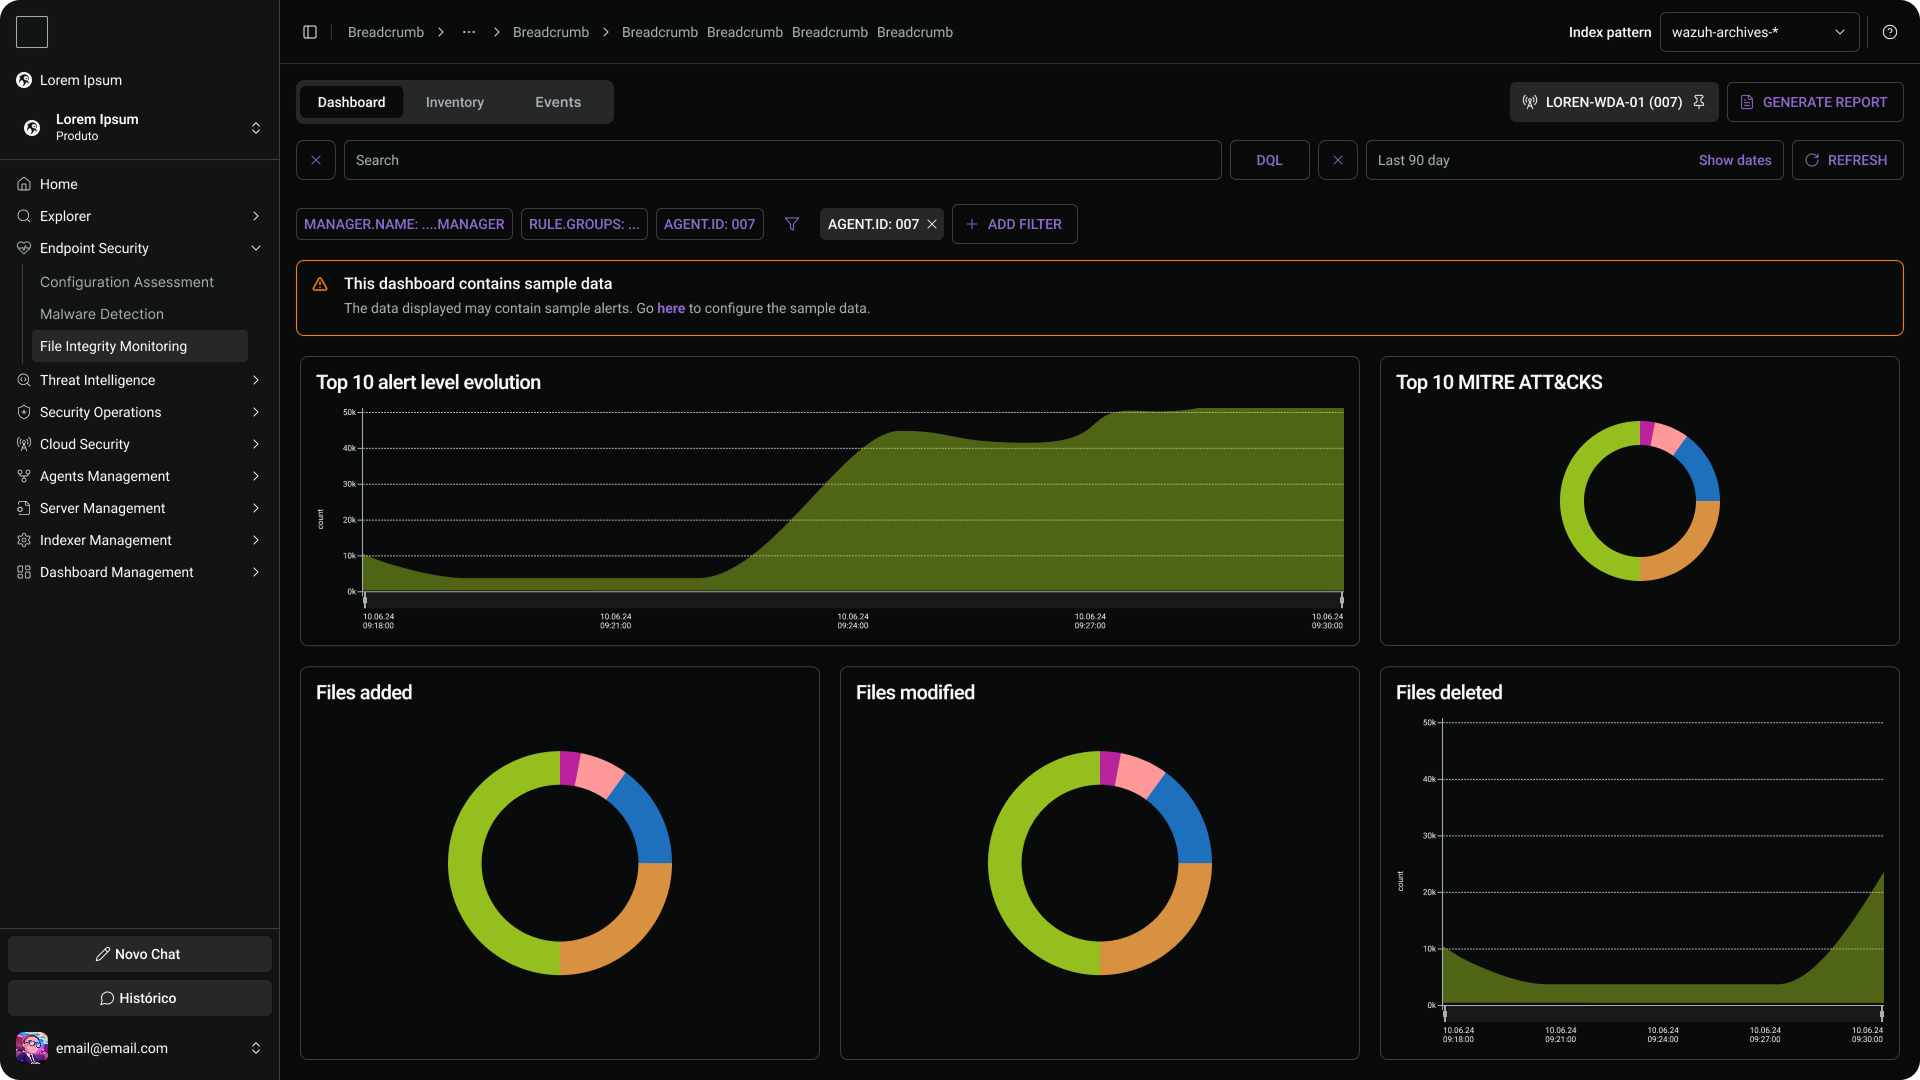Clear the date range X icon
Viewport: 1920px width, 1080px height.
coord(1338,160)
